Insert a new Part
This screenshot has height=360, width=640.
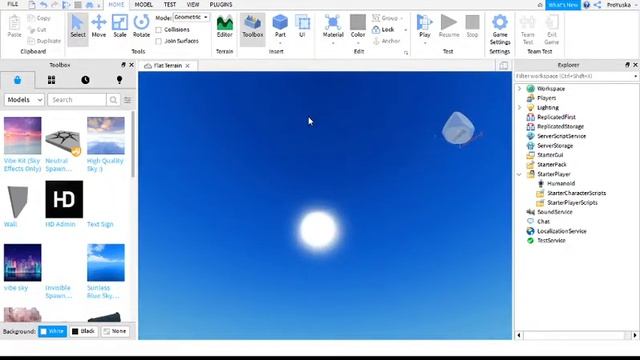[280, 25]
